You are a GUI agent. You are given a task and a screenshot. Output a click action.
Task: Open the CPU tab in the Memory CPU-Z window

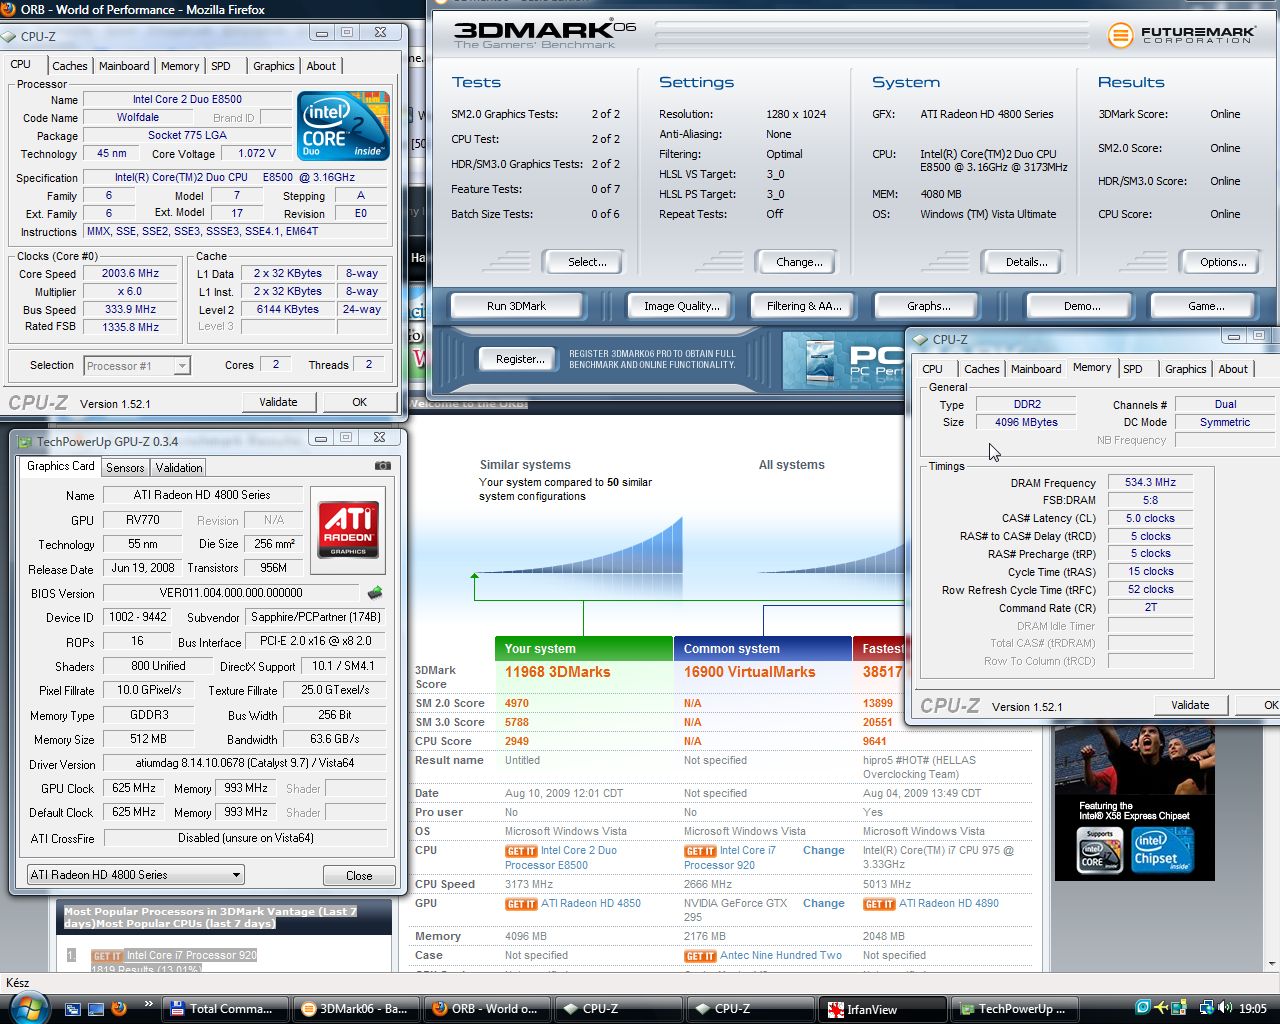tap(932, 369)
